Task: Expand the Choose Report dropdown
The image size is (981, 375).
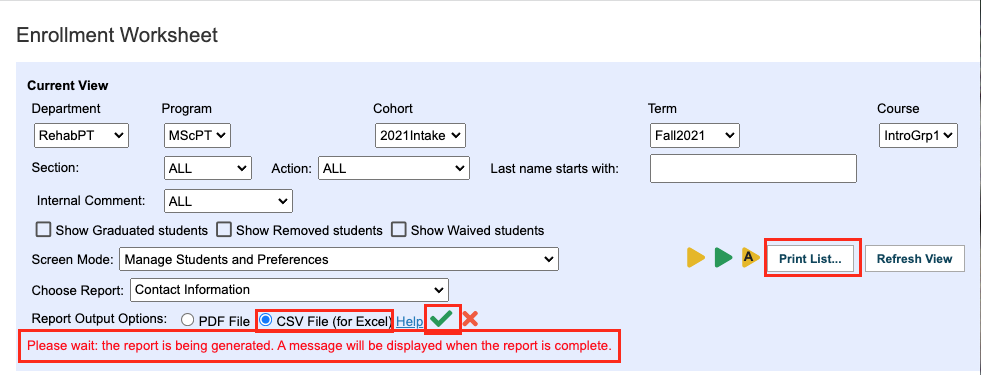Action: pos(289,290)
